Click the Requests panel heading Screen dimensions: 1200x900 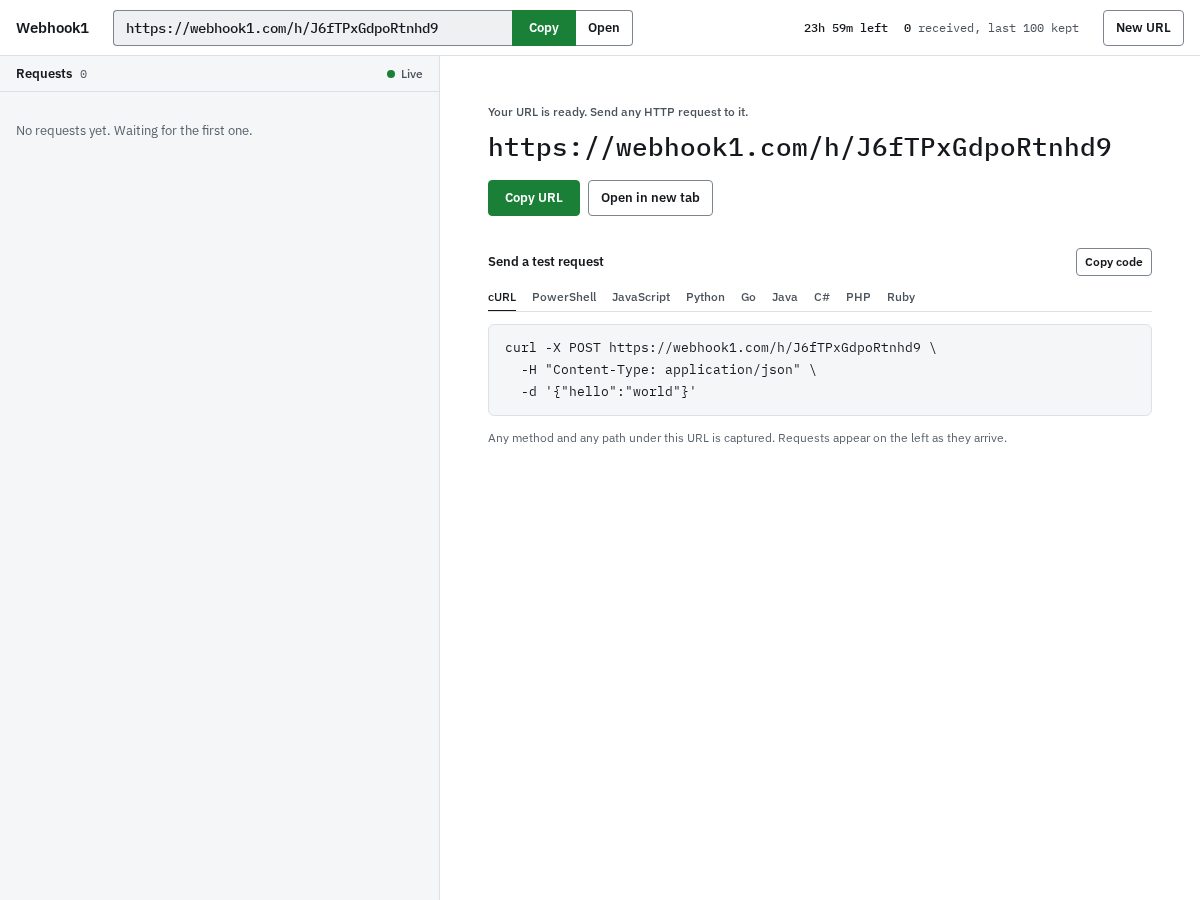[44, 74]
